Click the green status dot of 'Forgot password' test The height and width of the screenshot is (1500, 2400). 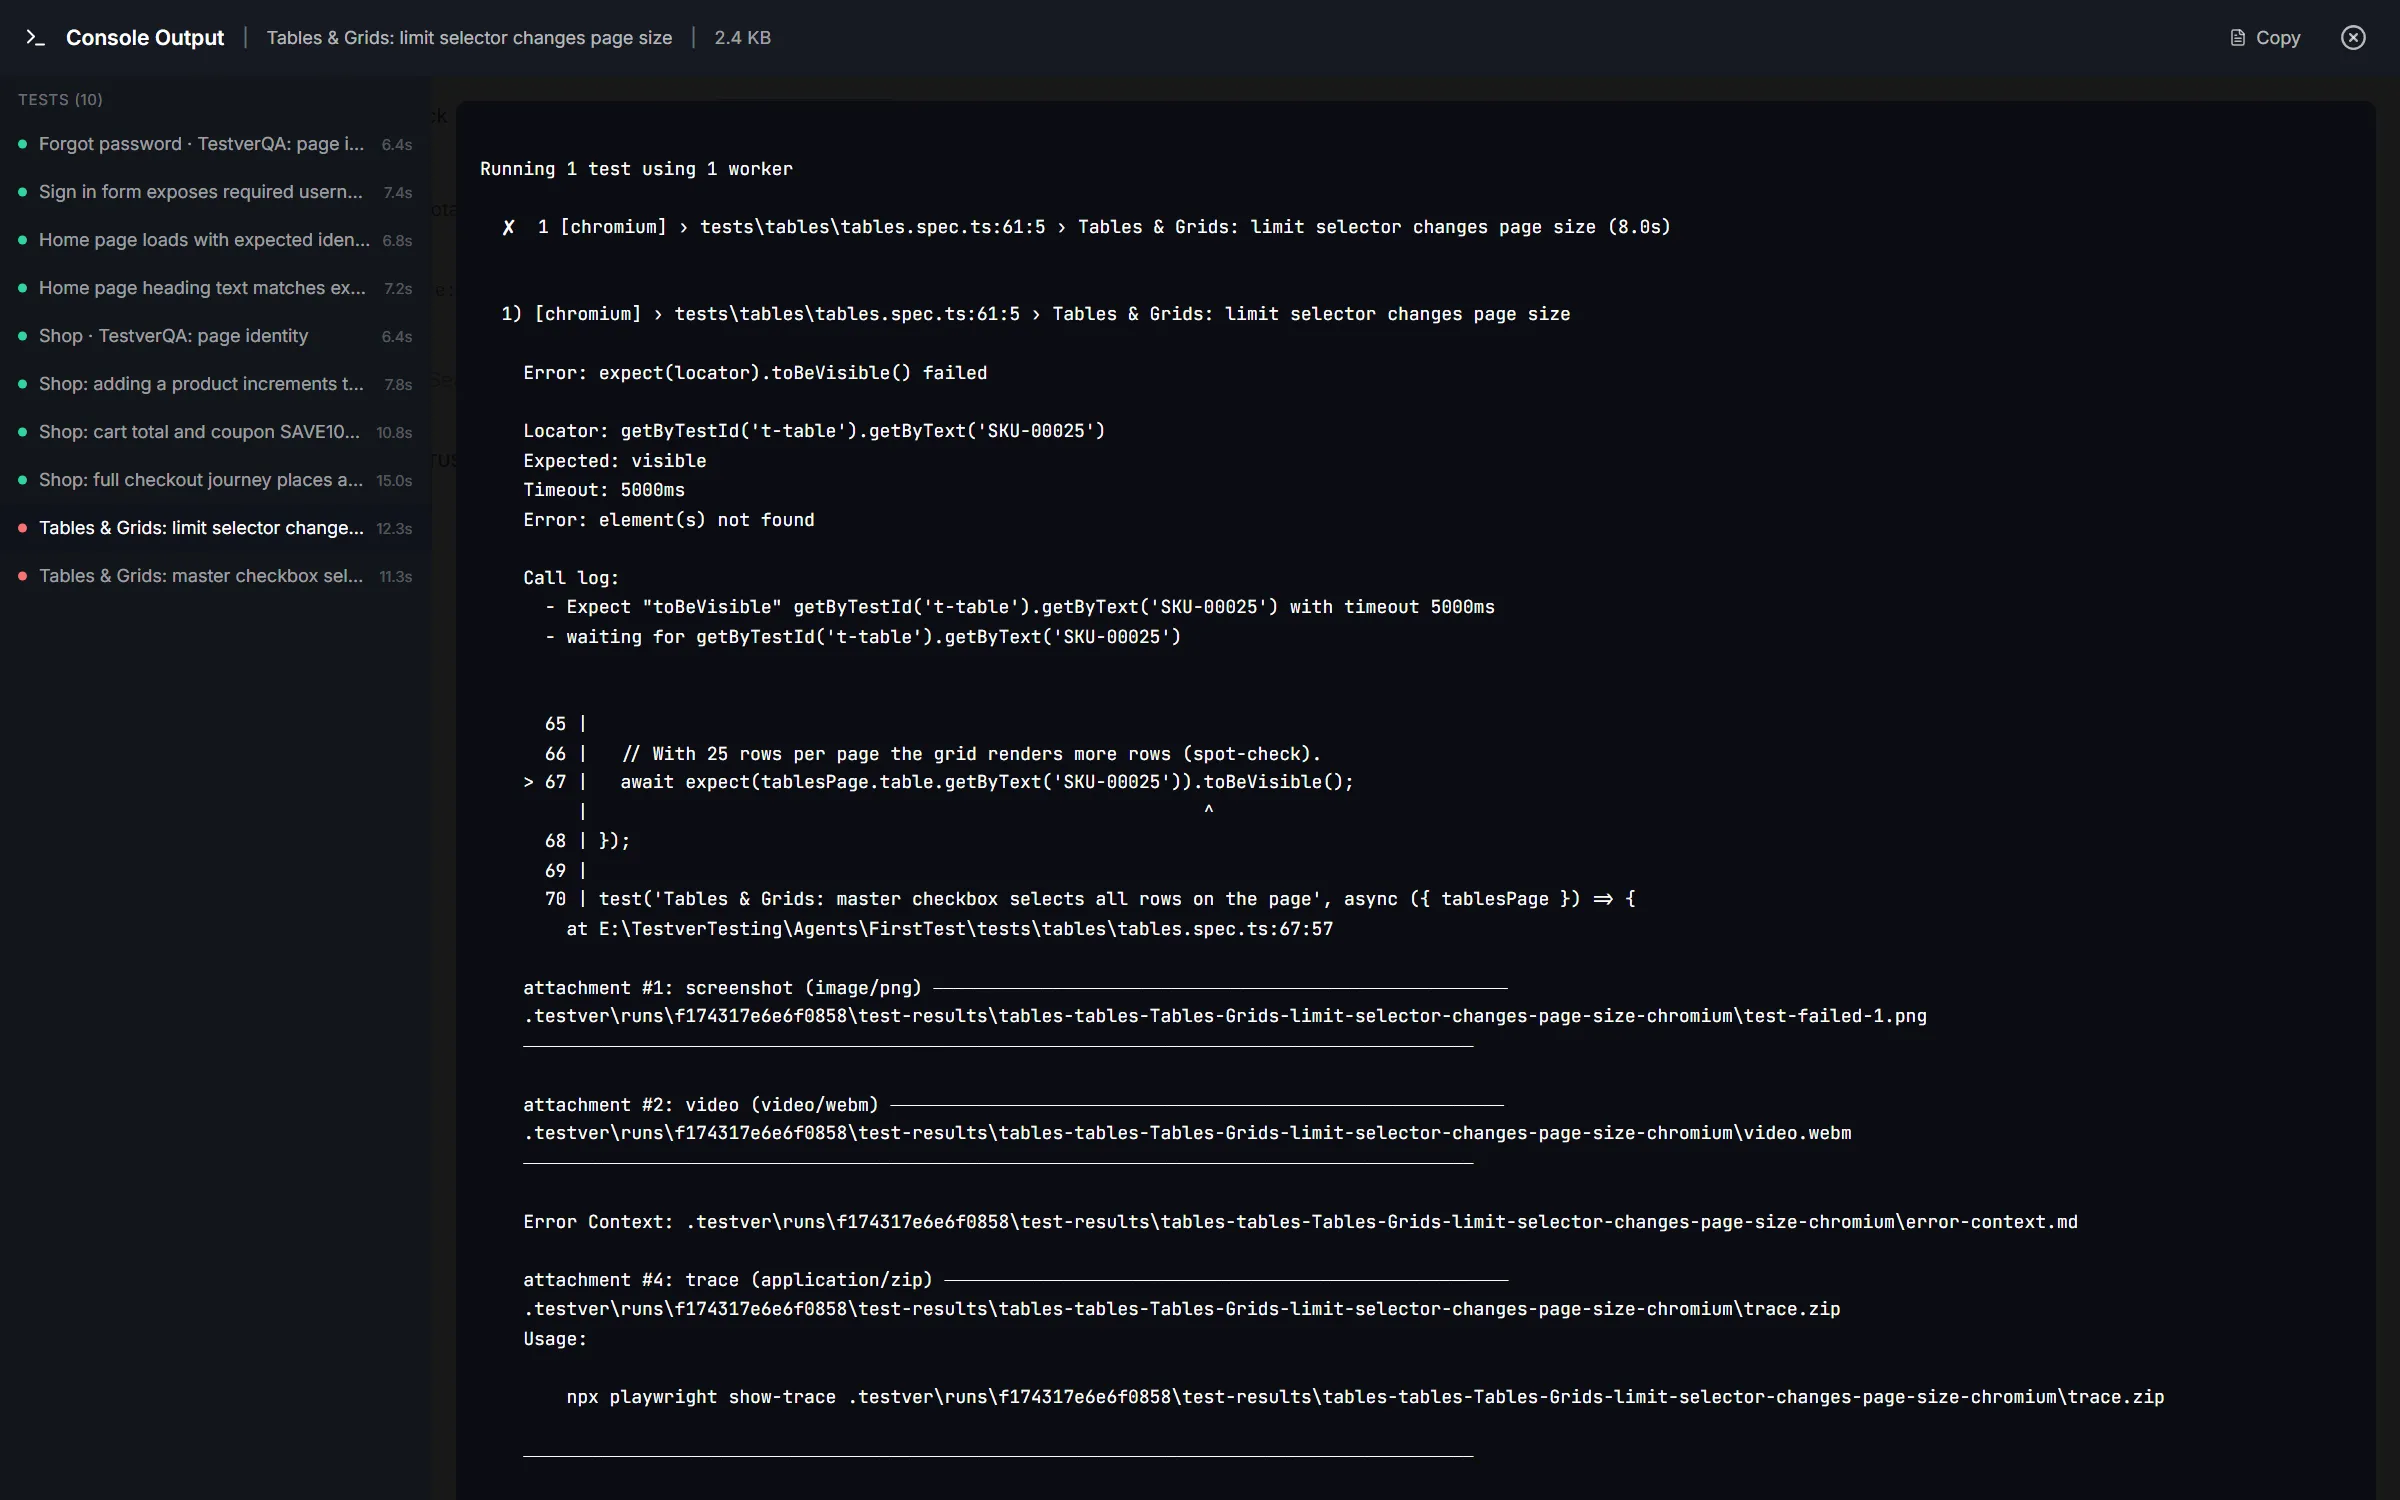pos(22,144)
